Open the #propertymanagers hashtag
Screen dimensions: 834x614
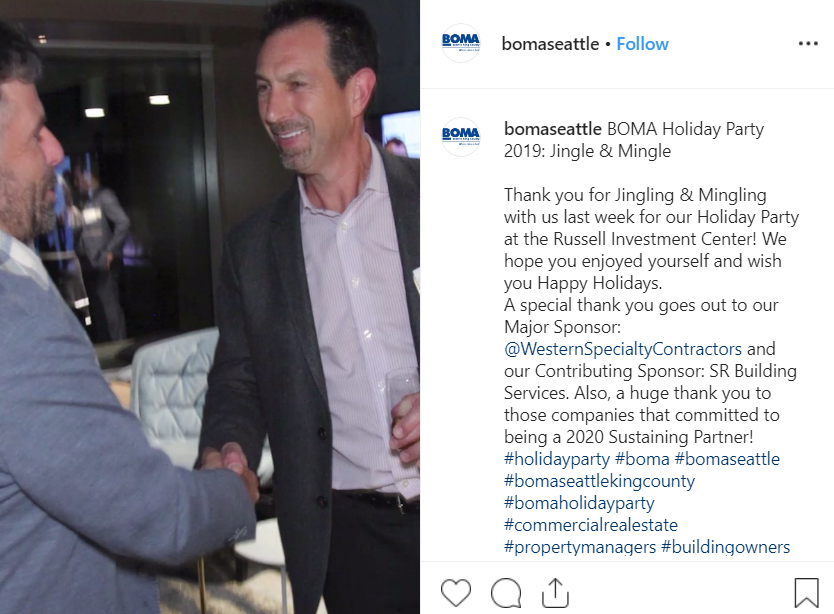(580, 547)
